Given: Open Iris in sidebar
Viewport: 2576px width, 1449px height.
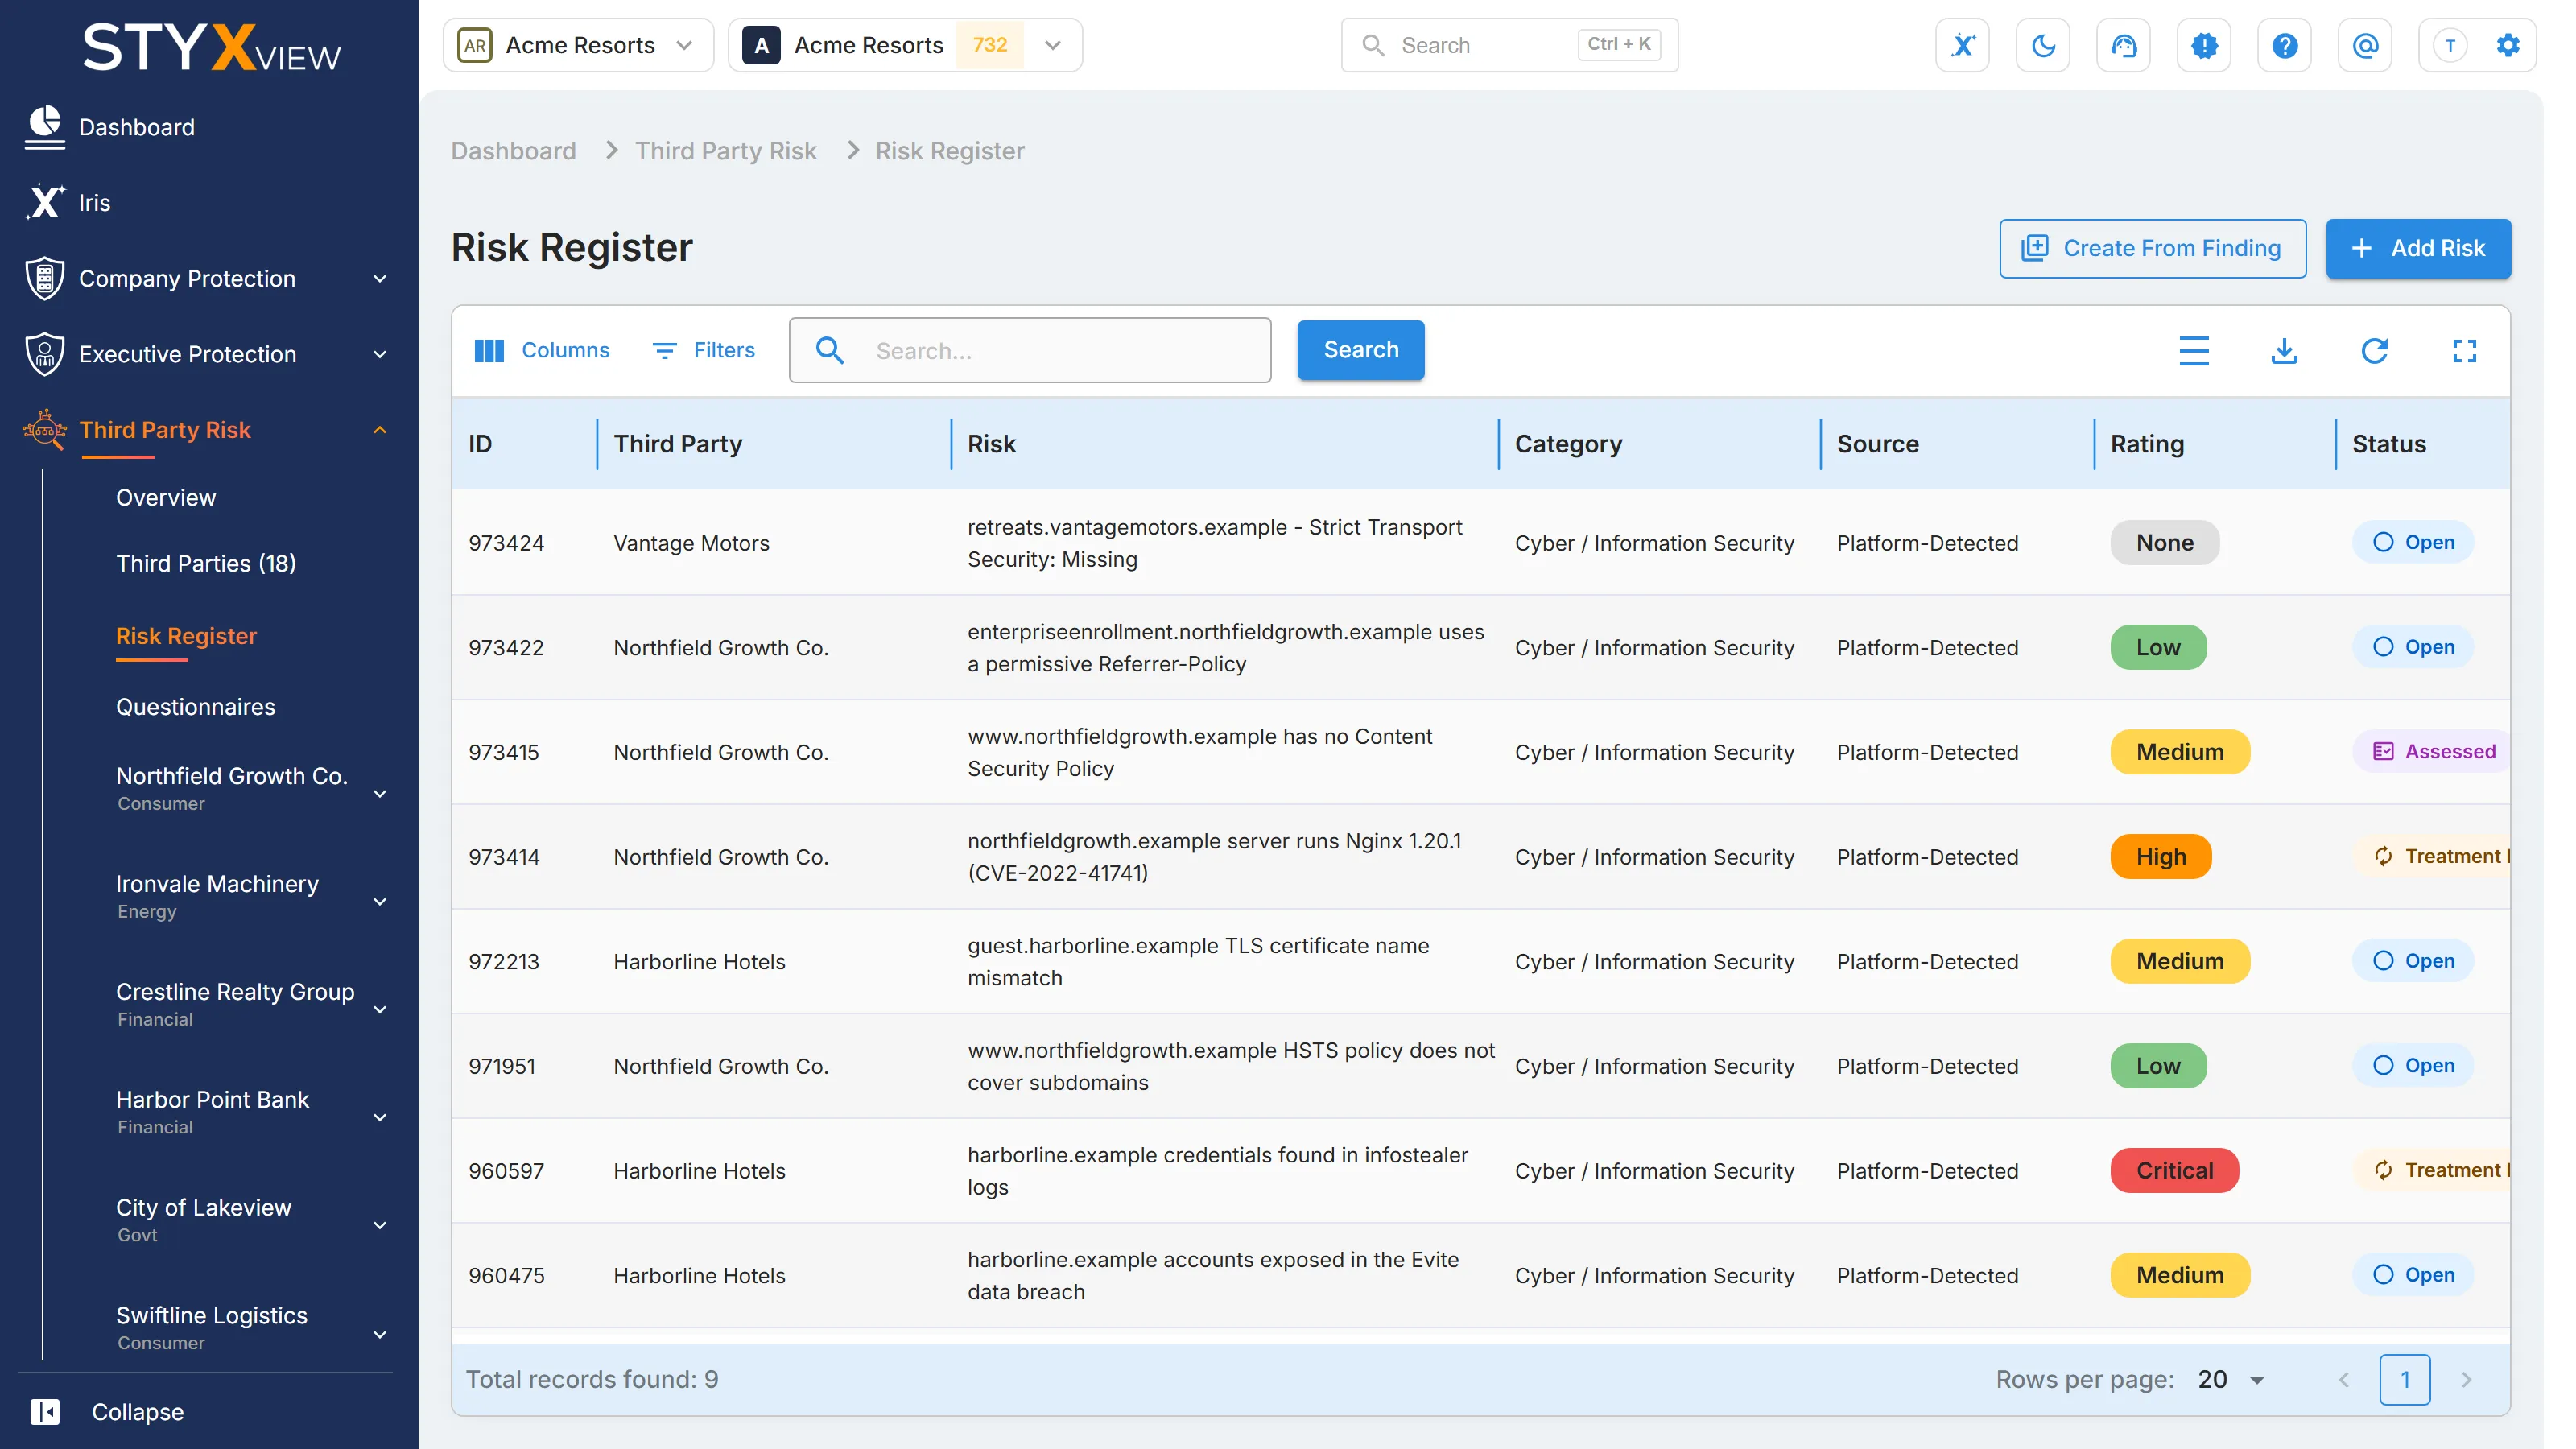Looking at the screenshot, I should click(x=95, y=202).
